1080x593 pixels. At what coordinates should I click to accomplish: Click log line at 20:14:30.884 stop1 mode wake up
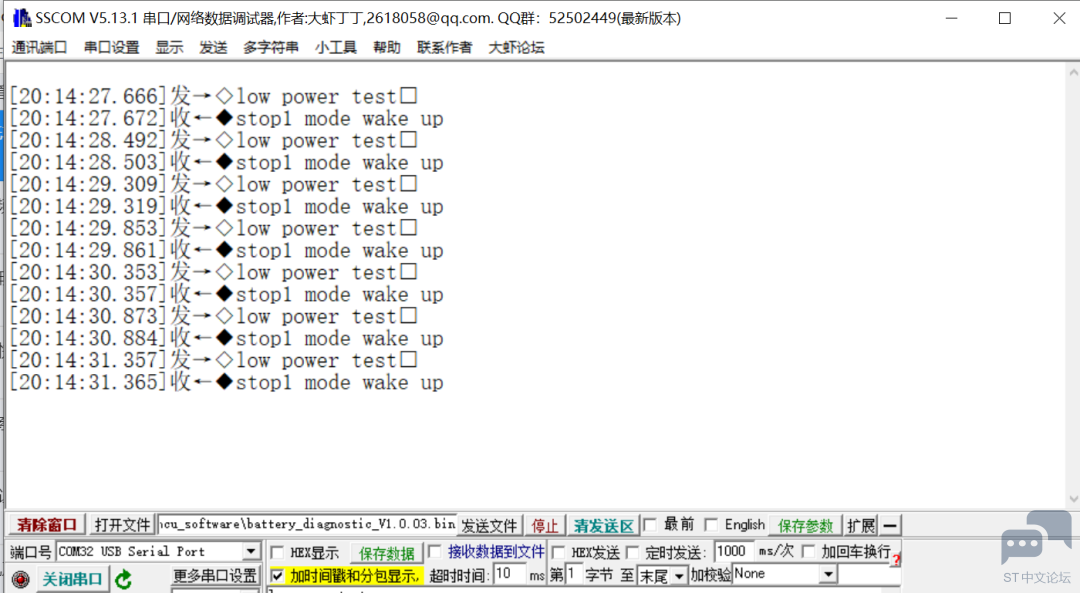[227, 339]
